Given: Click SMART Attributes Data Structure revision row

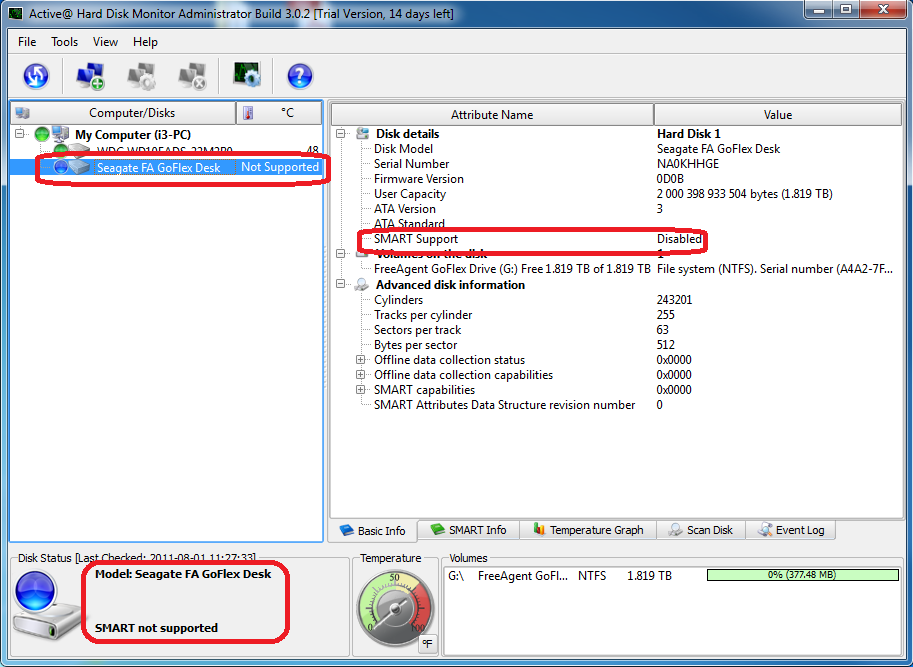Looking at the screenshot, I should [x=617, y=405].
